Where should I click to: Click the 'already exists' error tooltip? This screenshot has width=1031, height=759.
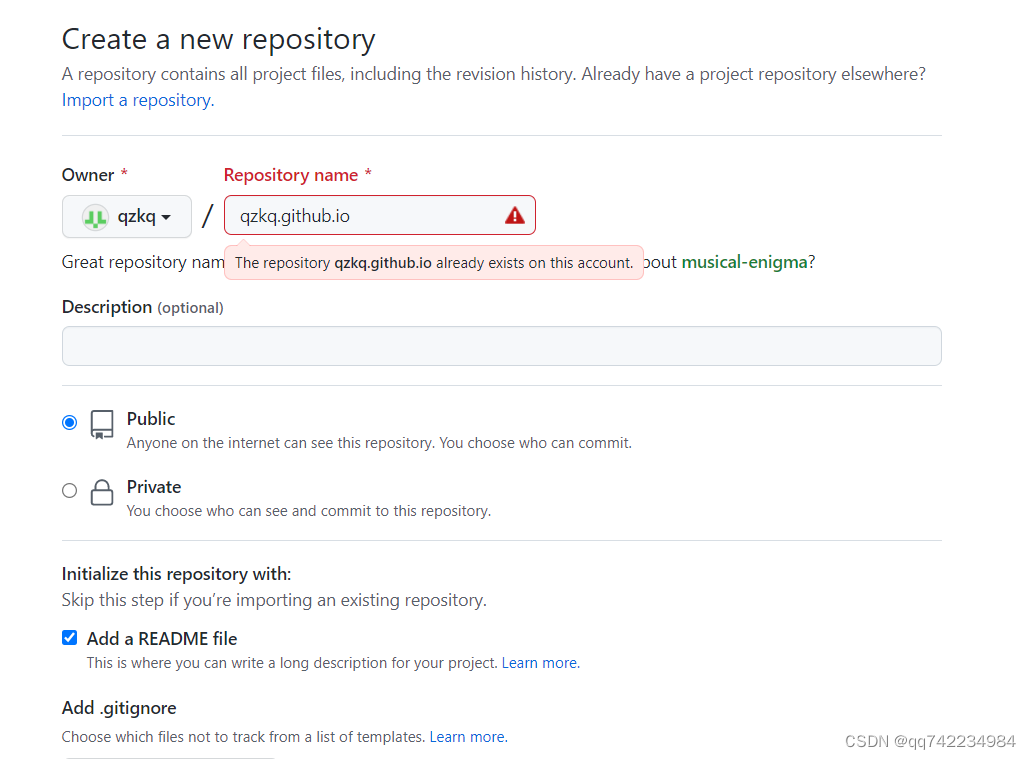433,263
